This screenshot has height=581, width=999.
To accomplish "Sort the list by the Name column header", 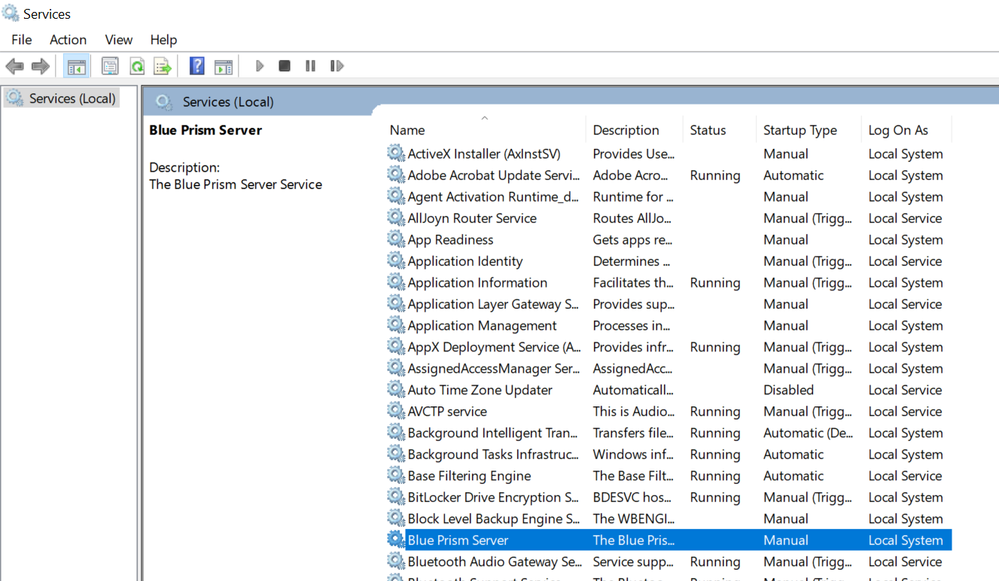I will click(407, 130).
